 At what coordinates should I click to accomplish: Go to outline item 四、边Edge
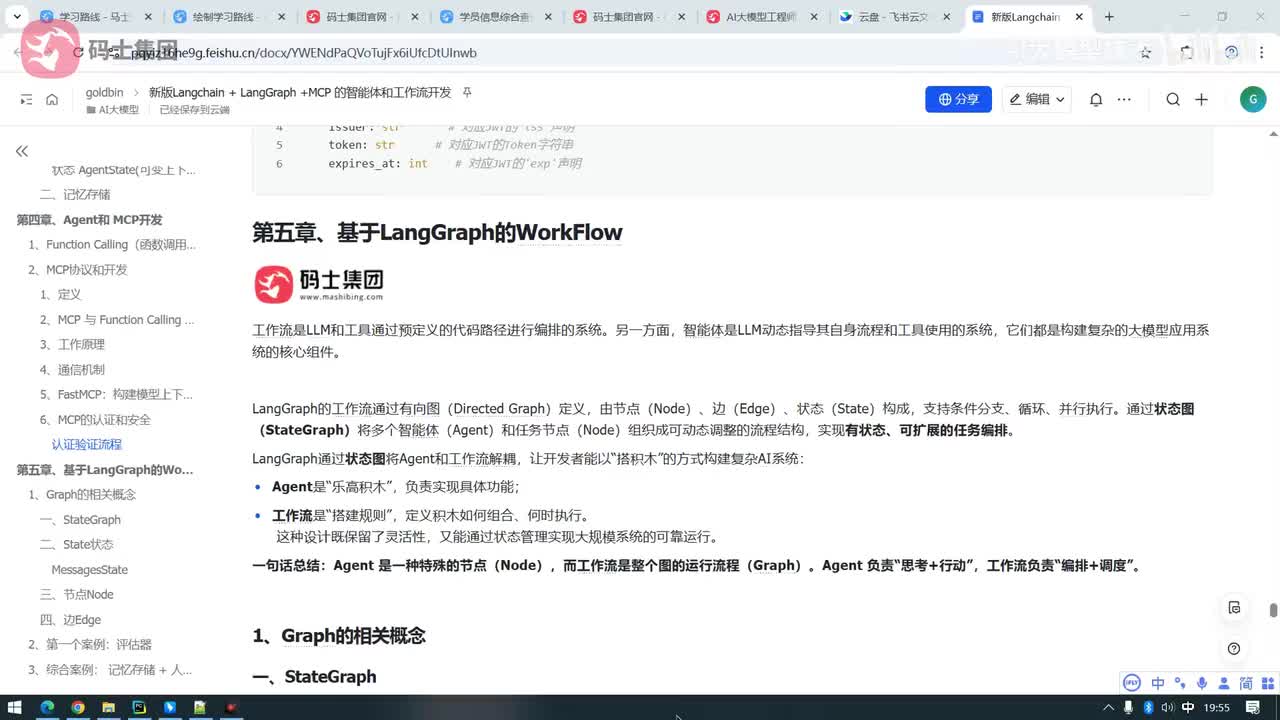[x=70, y=620]
